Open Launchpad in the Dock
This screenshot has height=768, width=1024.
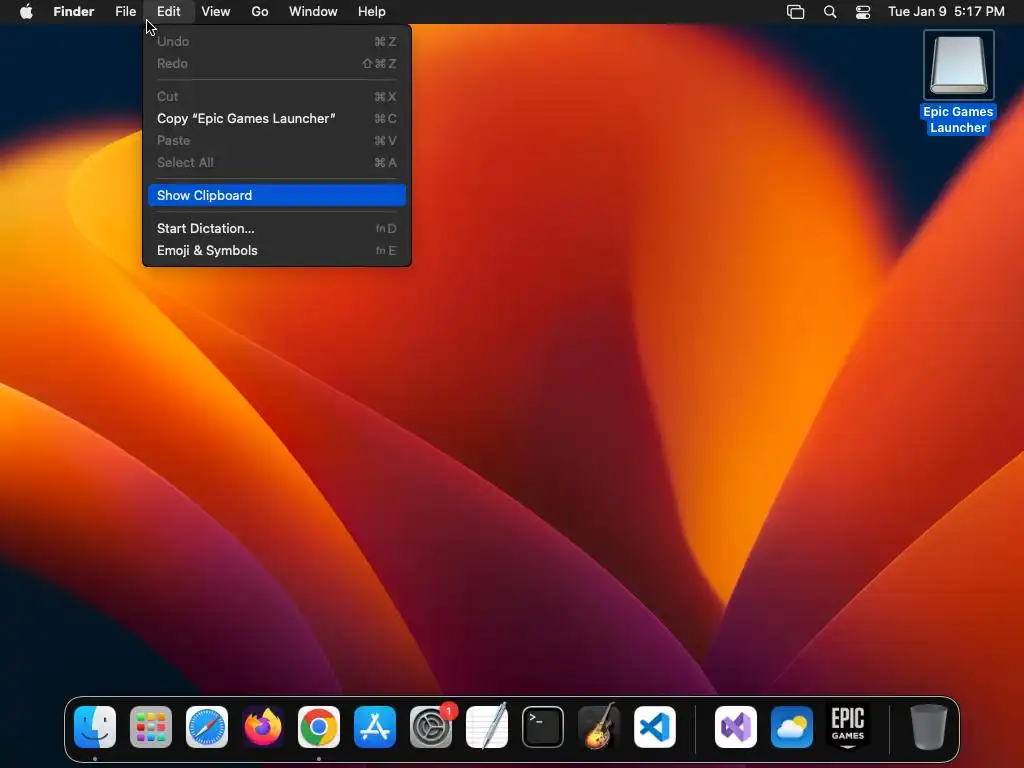151,727
